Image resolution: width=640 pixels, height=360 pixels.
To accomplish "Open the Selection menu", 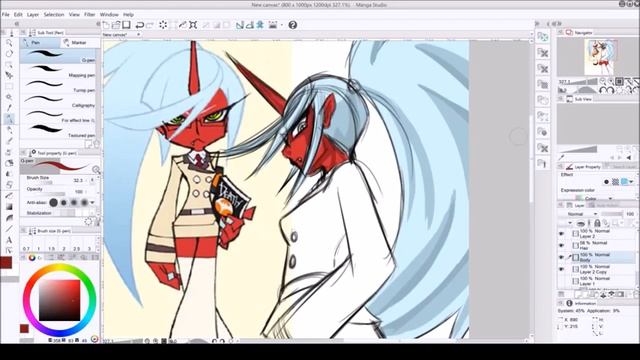I will click(54, 15).
